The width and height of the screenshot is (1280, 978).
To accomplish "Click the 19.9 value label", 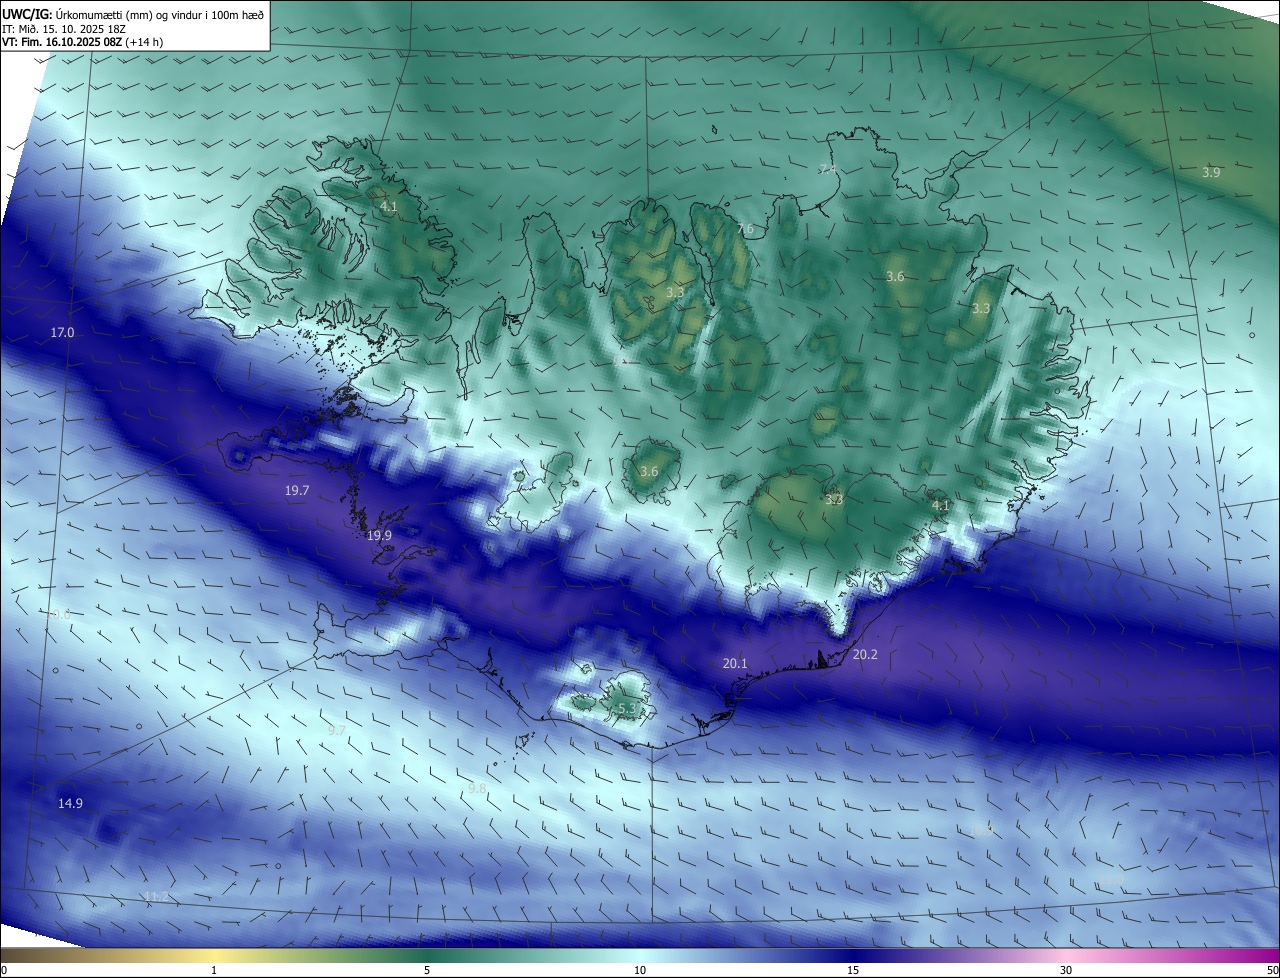I will tap(379, 536).
